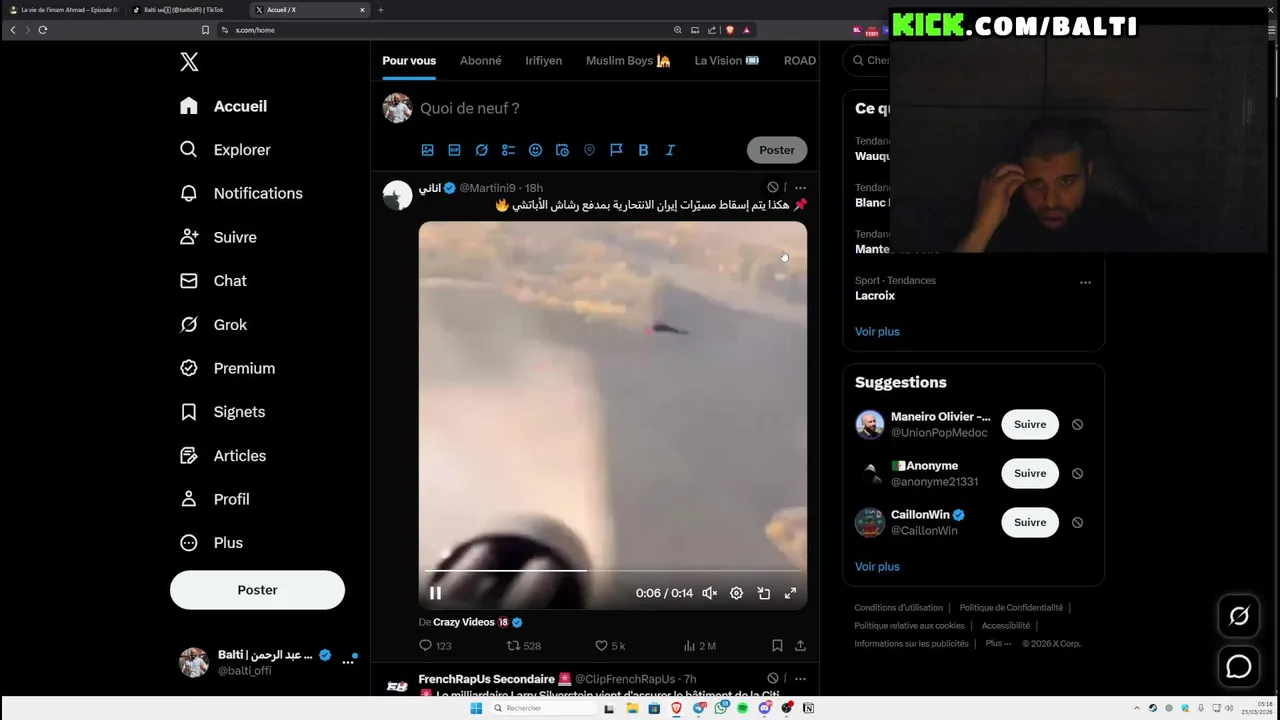This screenshot has height=720, width=1280.
Task: Toggle picture-in-picture for the video
Action: (x=763, y=593)
